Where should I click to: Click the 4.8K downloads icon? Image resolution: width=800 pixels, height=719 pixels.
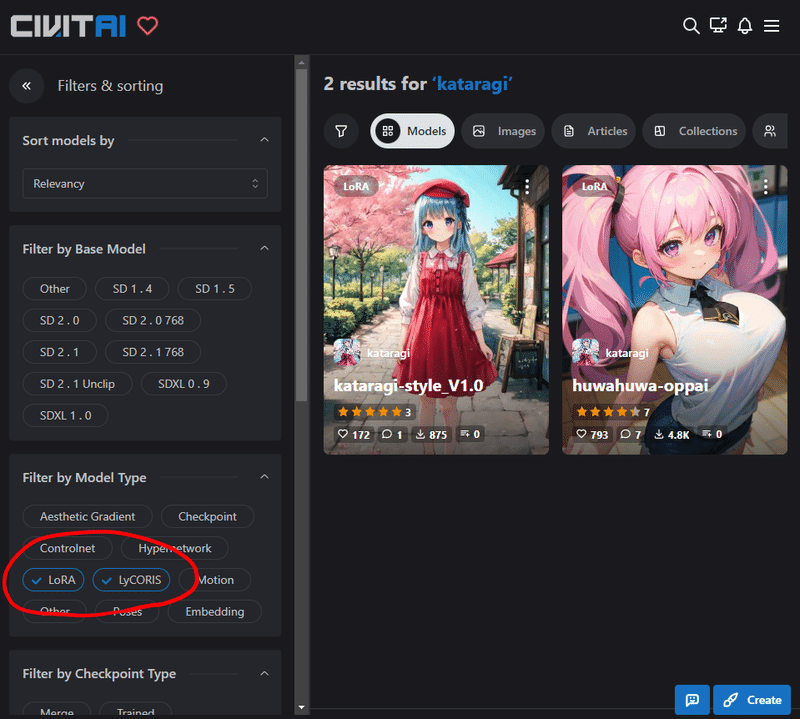672,434
